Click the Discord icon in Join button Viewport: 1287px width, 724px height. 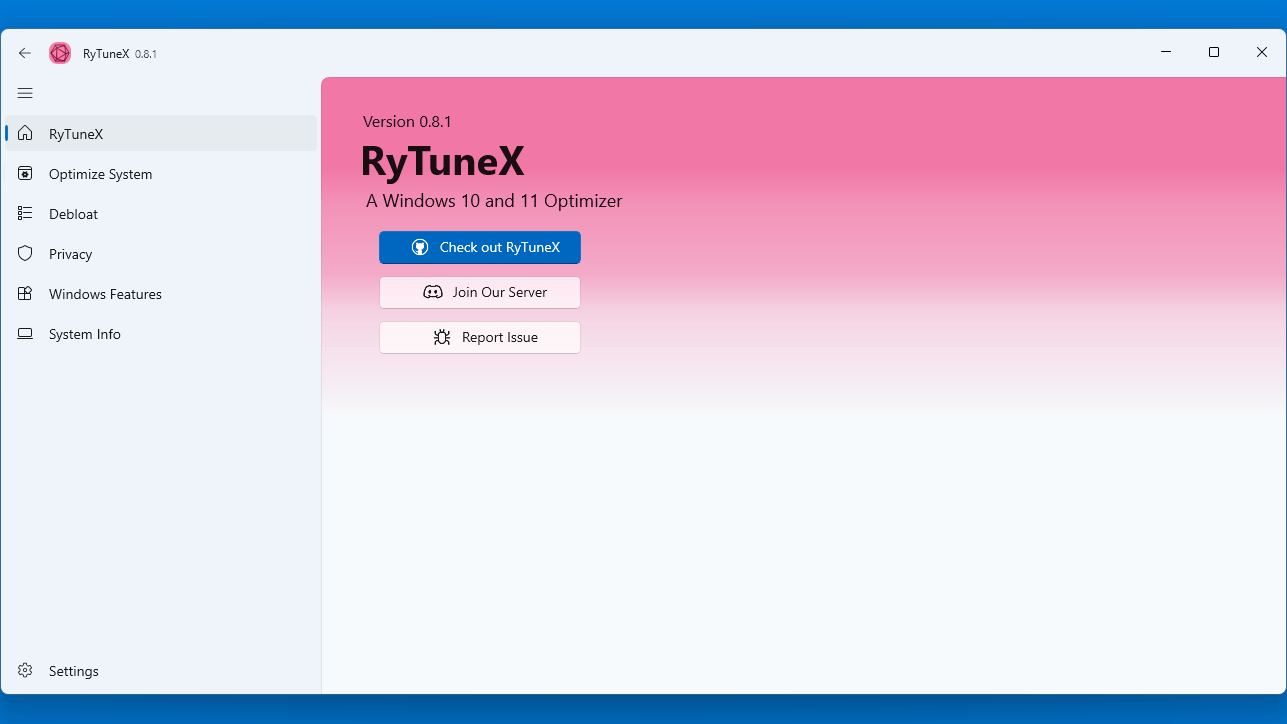(x=433, y=292)
